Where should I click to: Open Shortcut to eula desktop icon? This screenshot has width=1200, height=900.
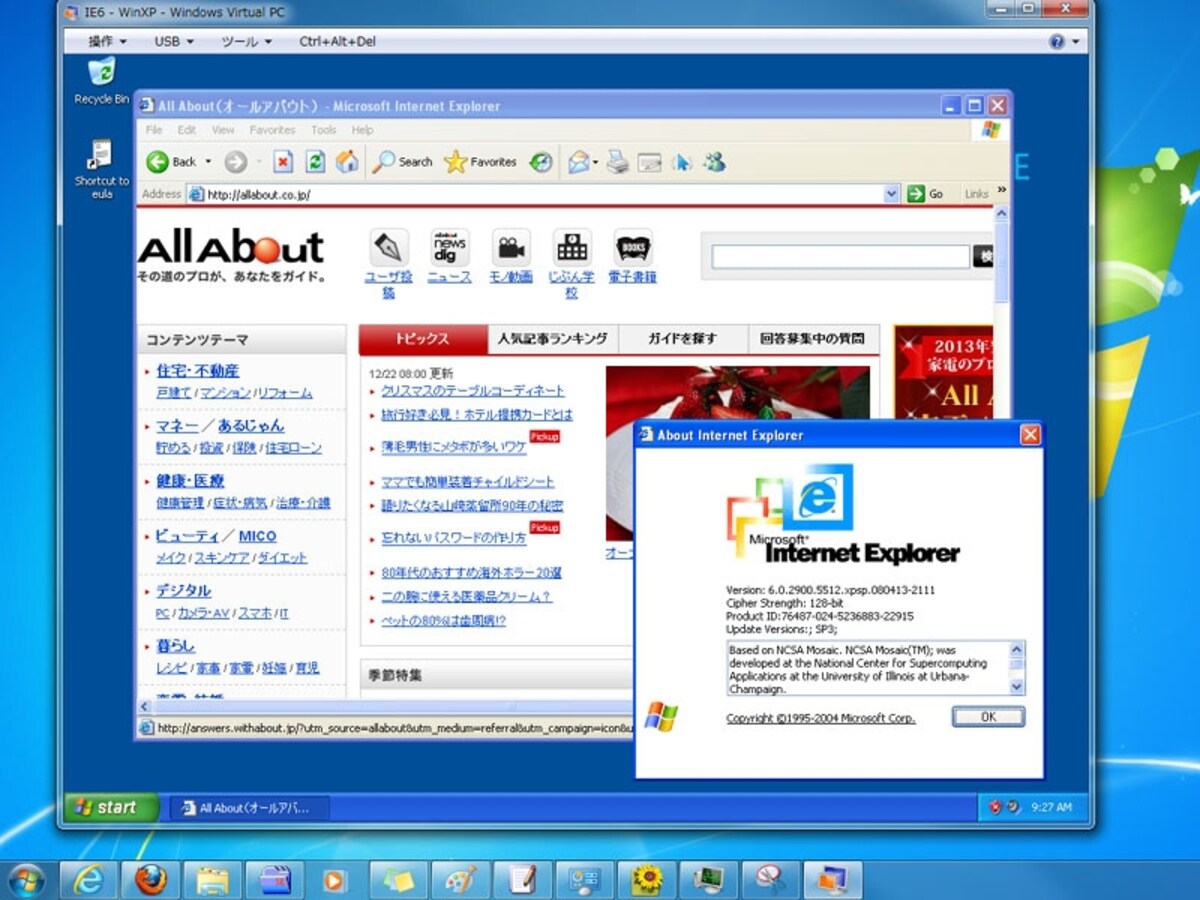pyautogui.click(x=101, y=169)
